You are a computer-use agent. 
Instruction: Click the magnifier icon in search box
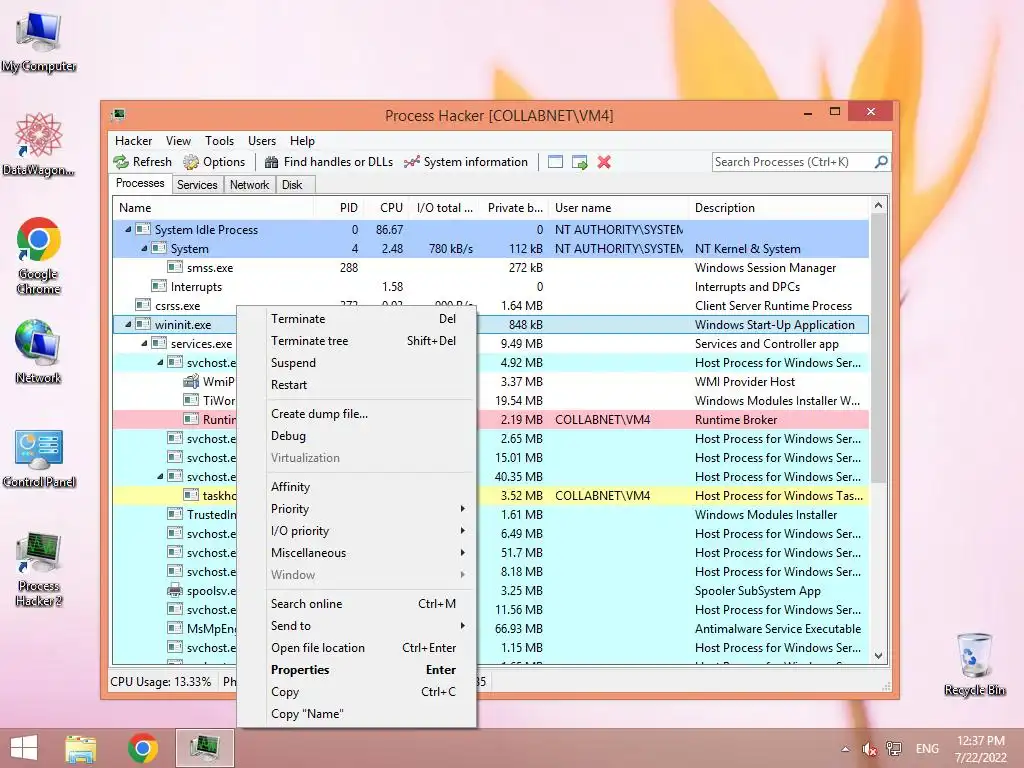click(881, 161)
